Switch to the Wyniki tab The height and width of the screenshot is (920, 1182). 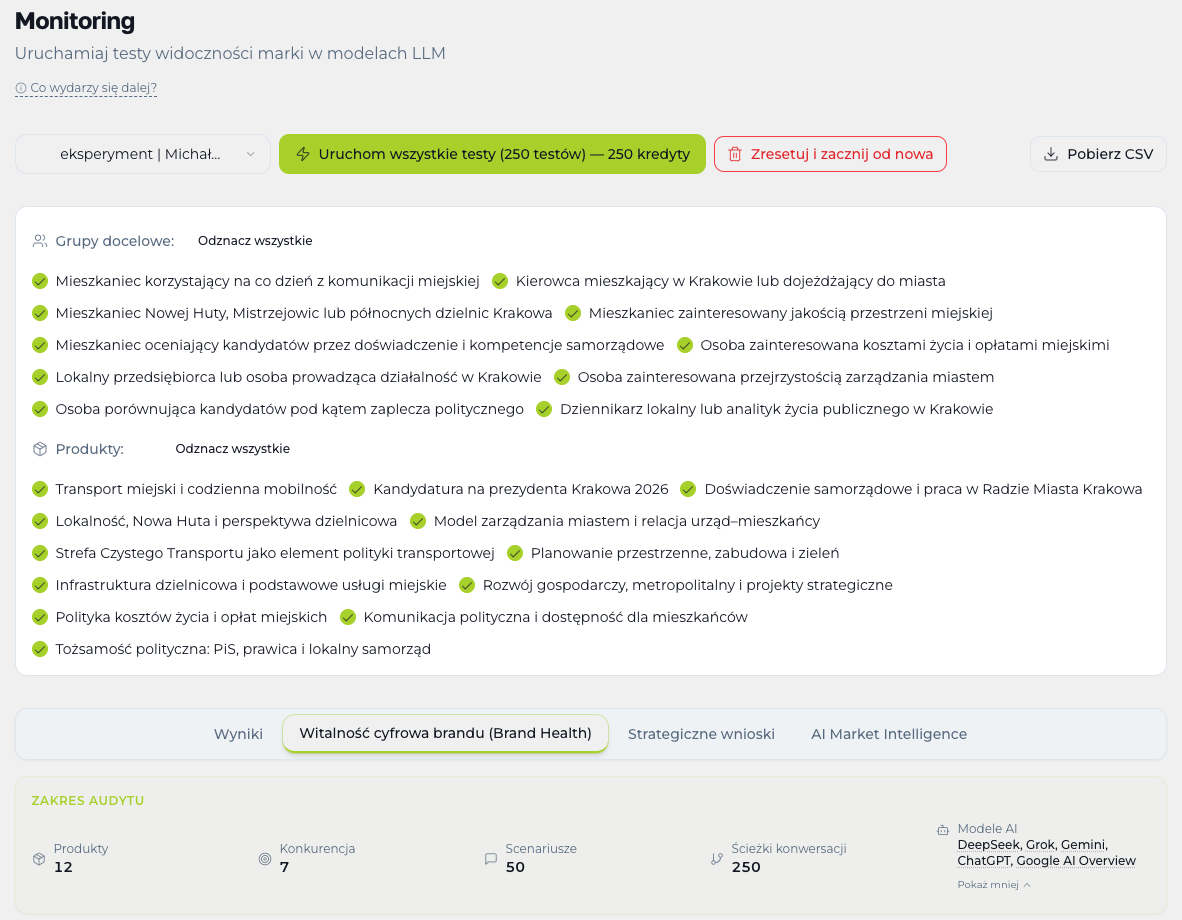238,734
